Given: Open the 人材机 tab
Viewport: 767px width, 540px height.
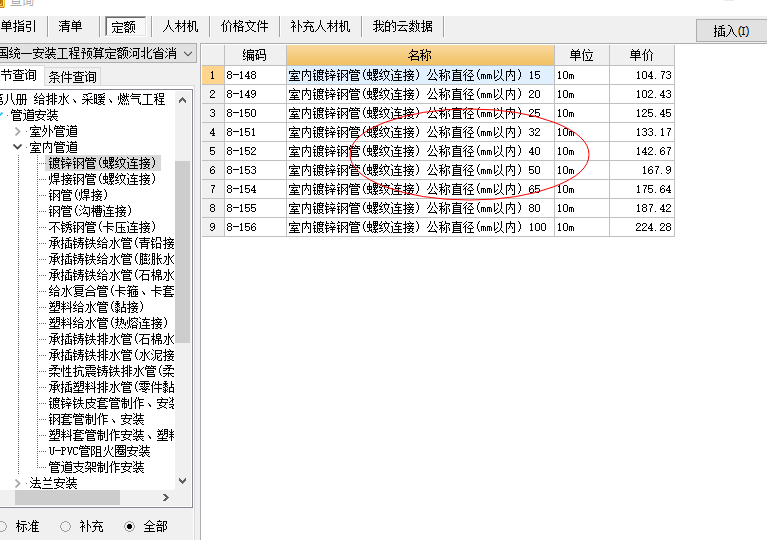Looking at the screenshot, I should point(180,26).
